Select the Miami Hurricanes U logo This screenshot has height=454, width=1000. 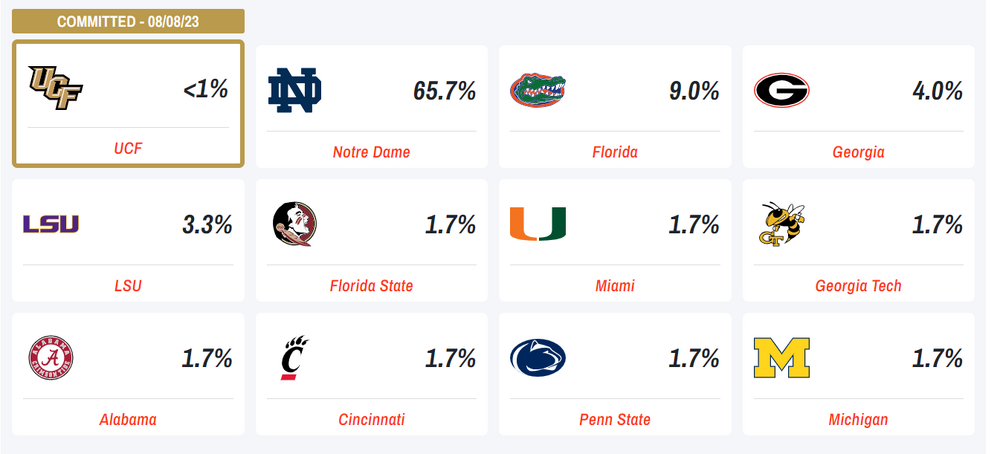(x=538, y=224)
